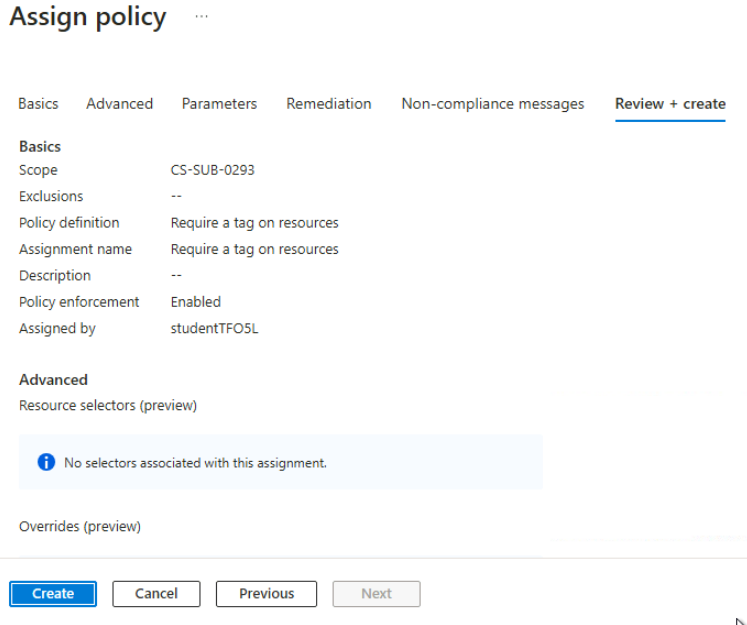Click the scope value CS-SUB-0293
Image resolution: width=747 pixels, height=625 pixels.
tap(212, 170)
